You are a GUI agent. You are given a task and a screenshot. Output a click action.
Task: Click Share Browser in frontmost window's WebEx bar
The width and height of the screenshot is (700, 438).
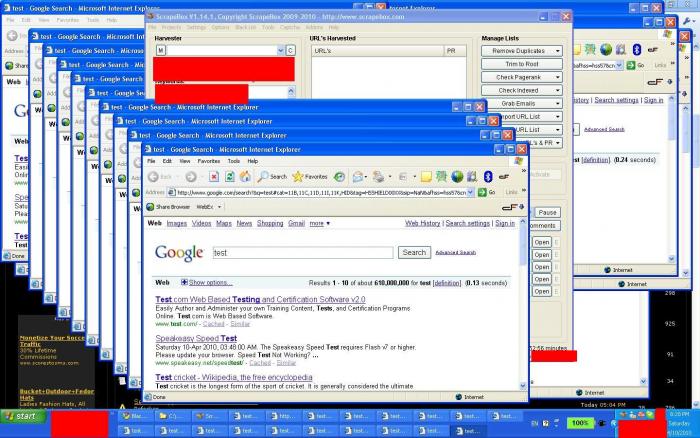168,207
